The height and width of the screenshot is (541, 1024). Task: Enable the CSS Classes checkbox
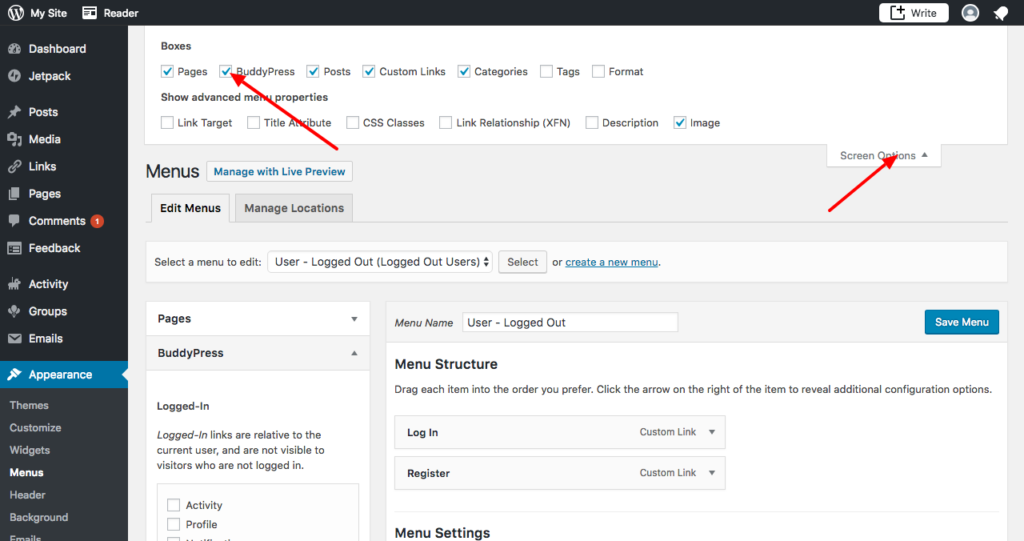pos(353,123)
